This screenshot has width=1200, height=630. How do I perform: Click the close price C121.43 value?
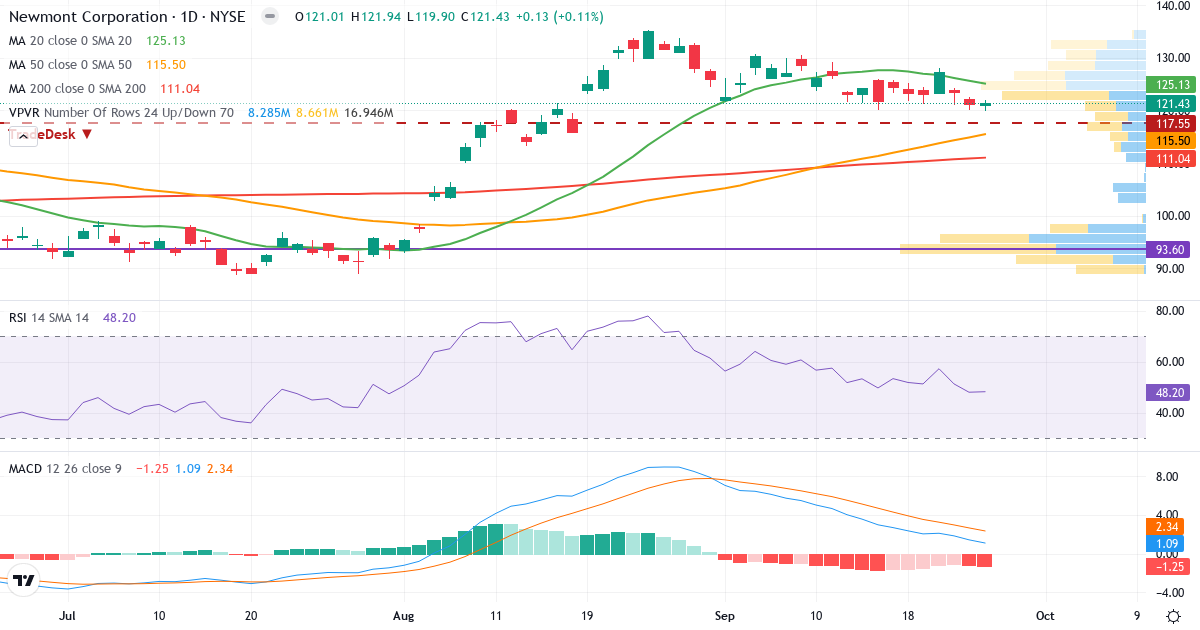click(485, 17)
